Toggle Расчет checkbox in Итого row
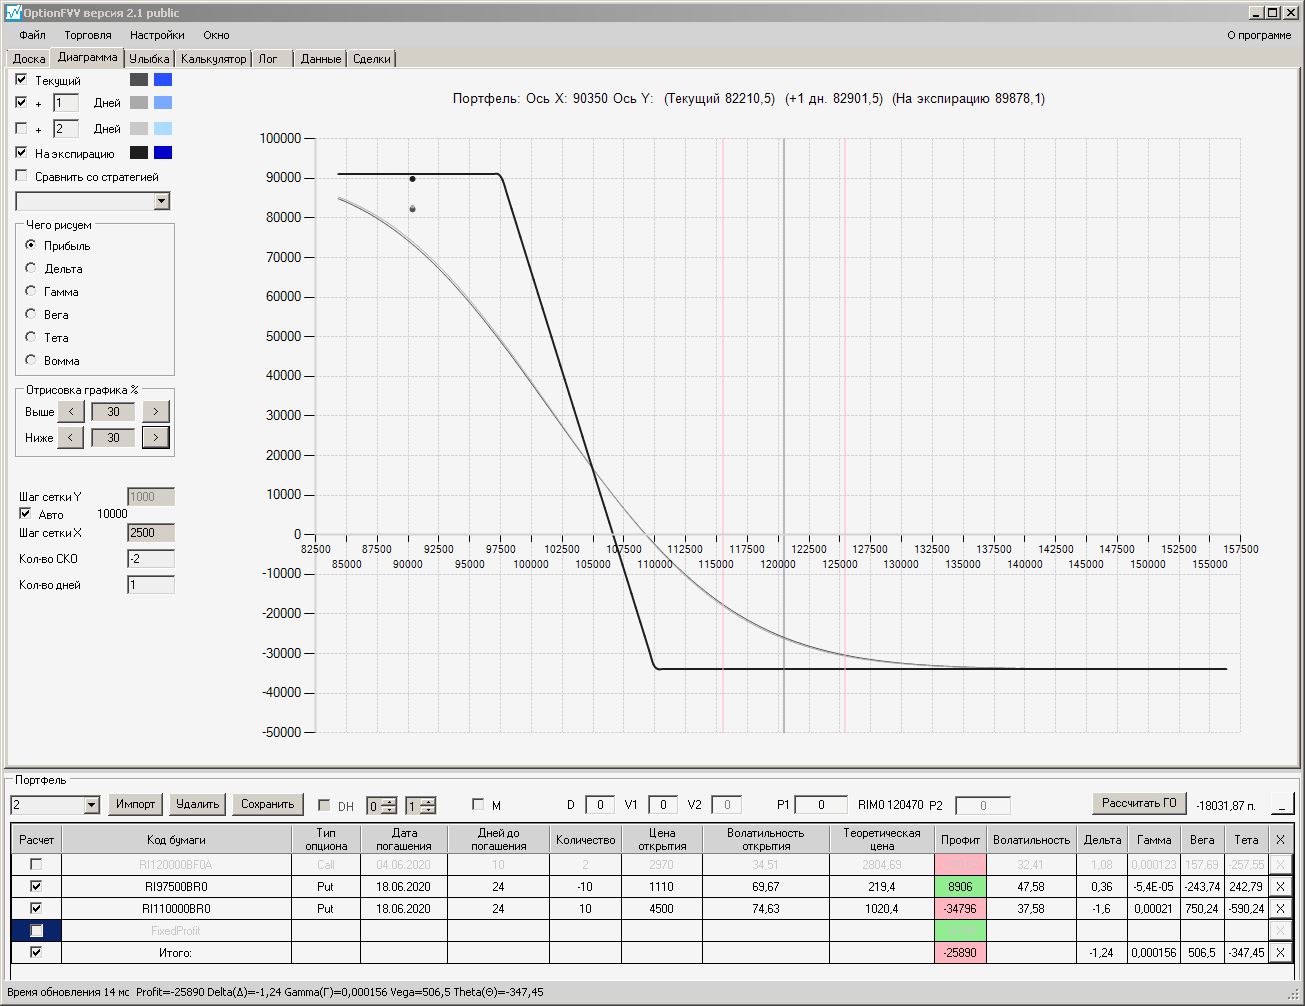Viewport: 1305px width, 1006px height. coord(36,952)
